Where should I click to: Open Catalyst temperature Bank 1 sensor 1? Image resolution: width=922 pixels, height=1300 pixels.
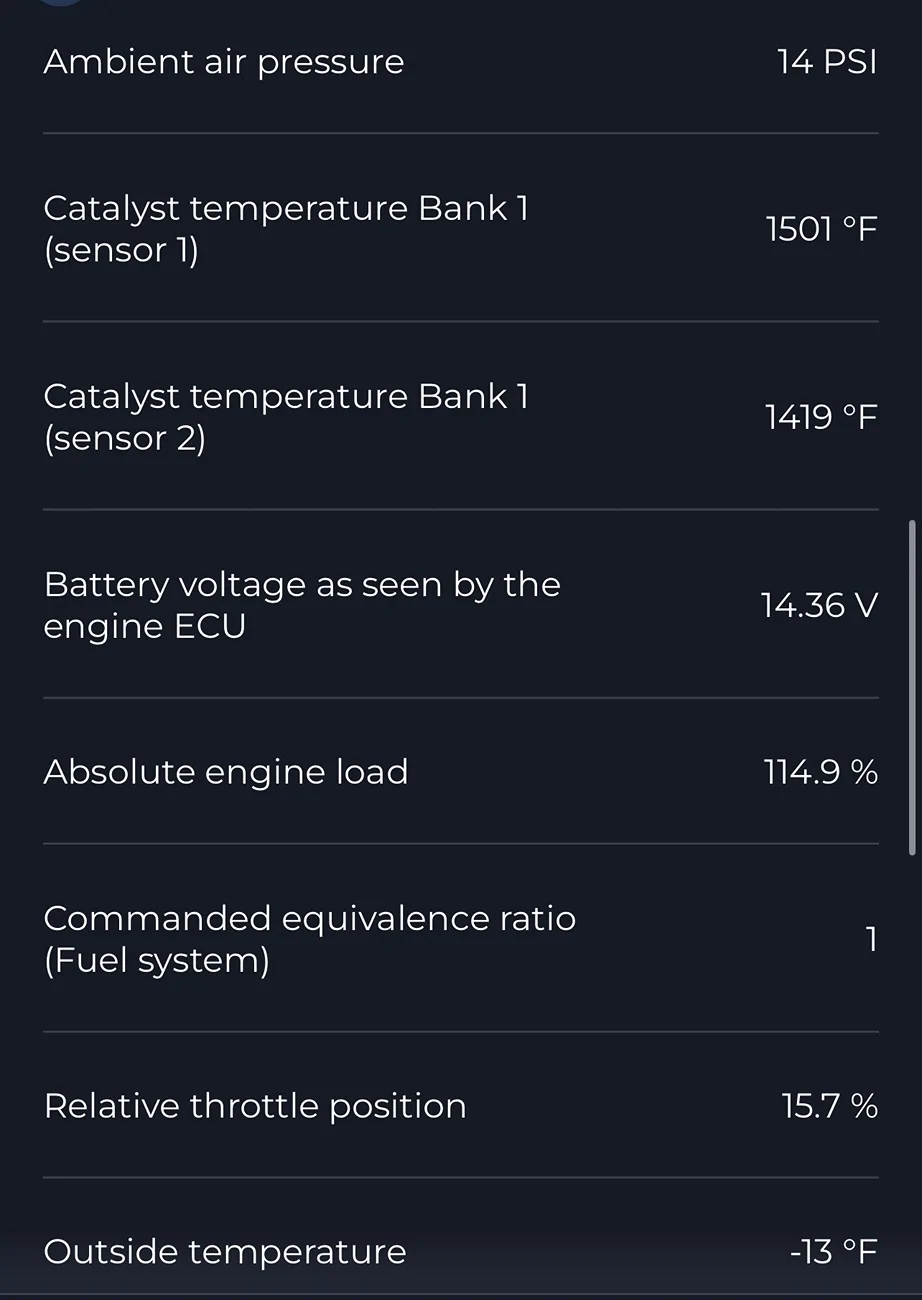[x=286, y=229]
